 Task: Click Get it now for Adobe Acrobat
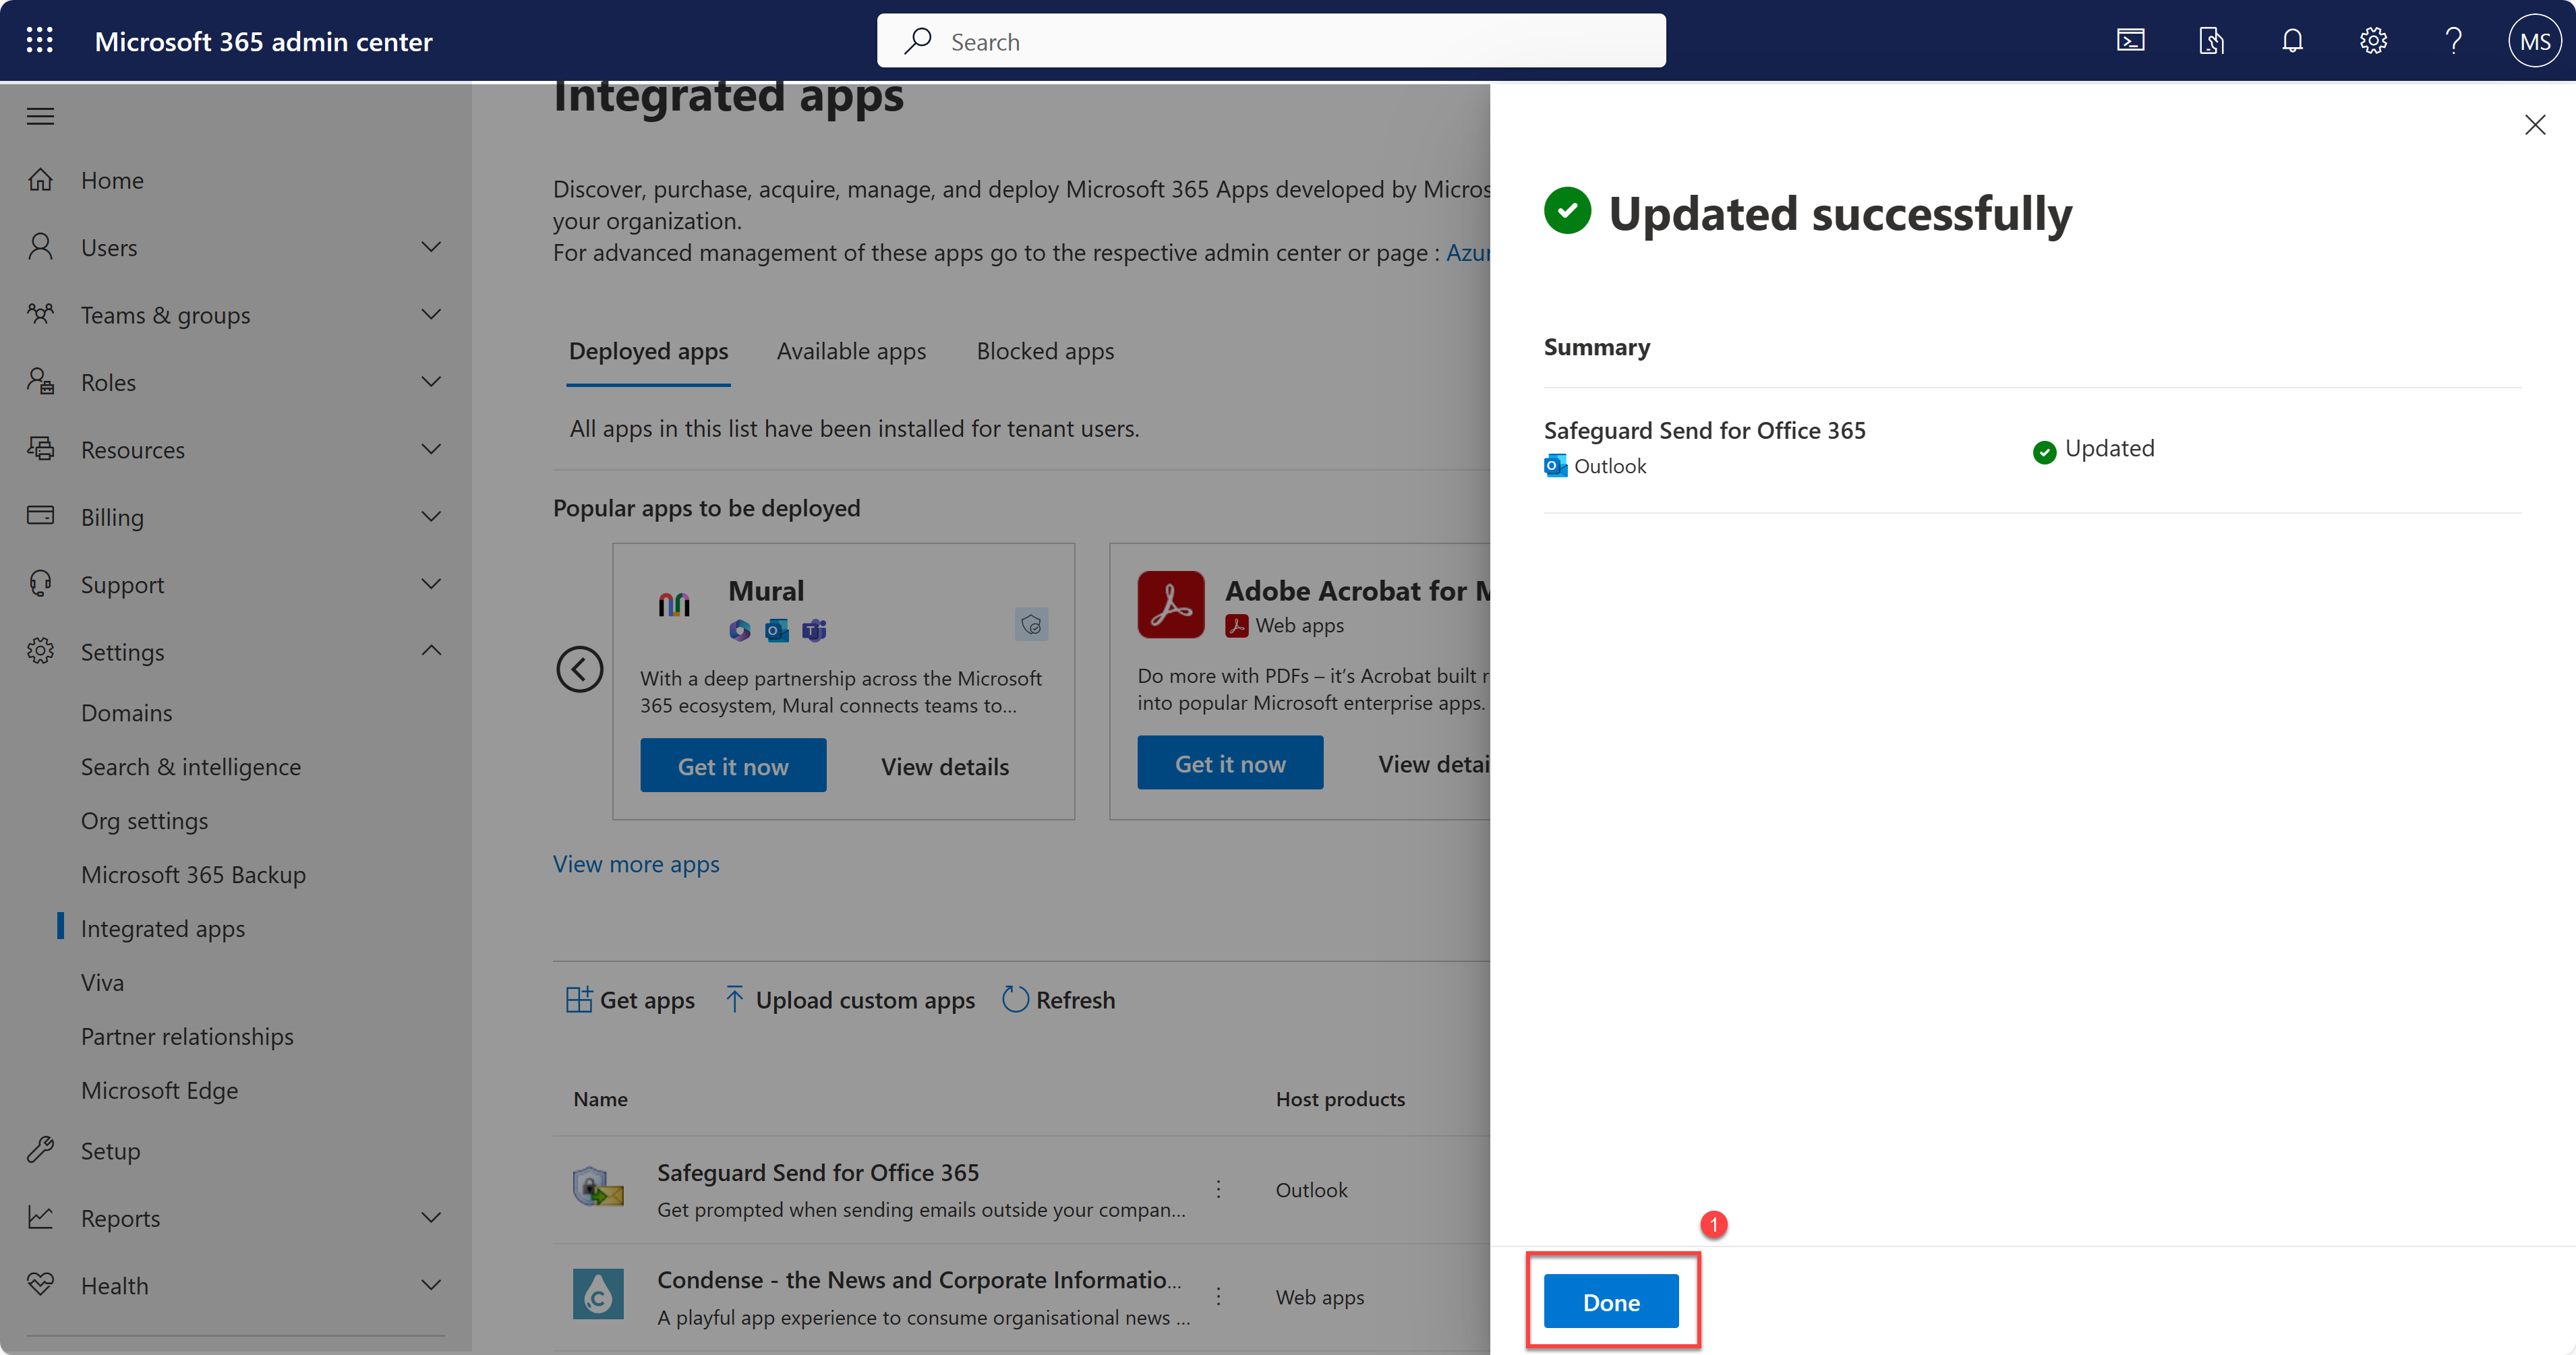[x=1229, y=763]
